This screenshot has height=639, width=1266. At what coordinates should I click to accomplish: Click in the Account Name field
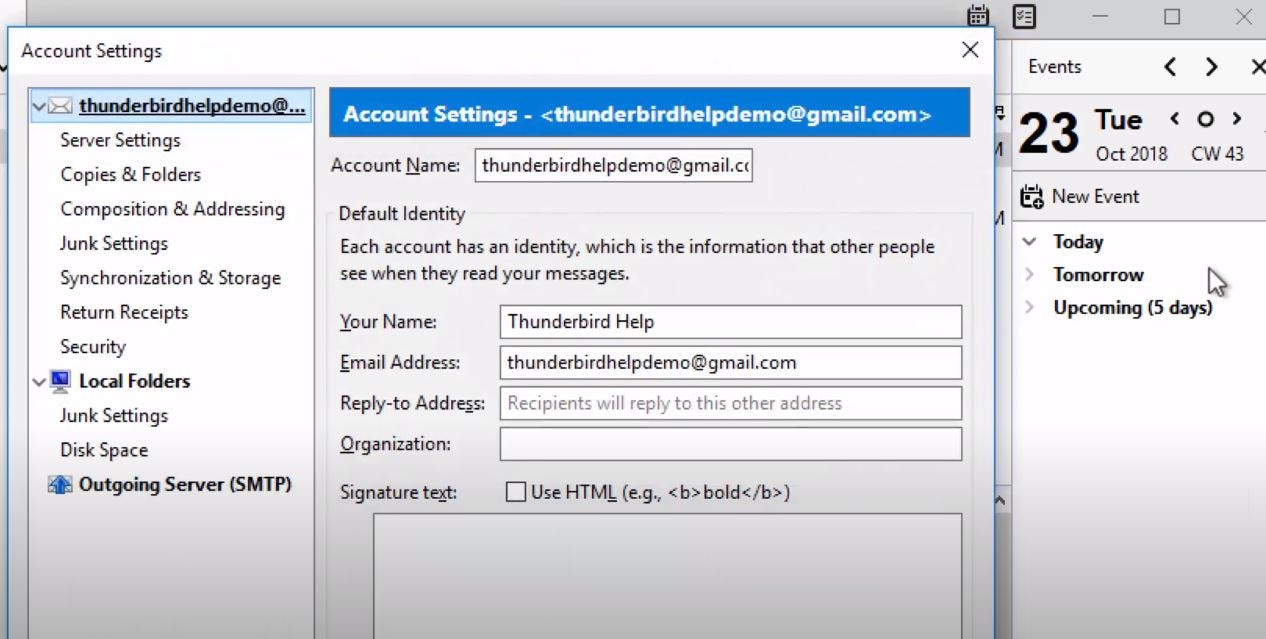(x=614, y=166)
